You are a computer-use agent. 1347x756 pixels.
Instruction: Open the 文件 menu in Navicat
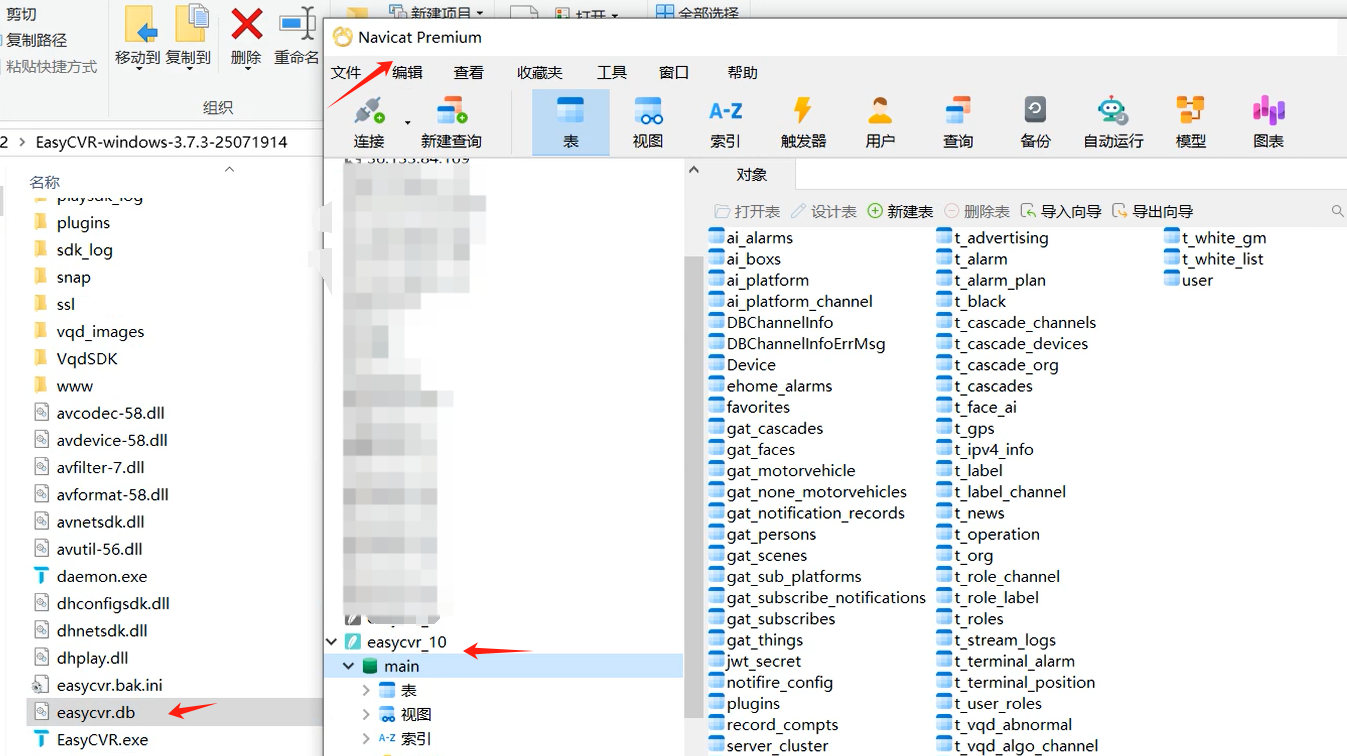pyautogui.click(x=346, y=72)
